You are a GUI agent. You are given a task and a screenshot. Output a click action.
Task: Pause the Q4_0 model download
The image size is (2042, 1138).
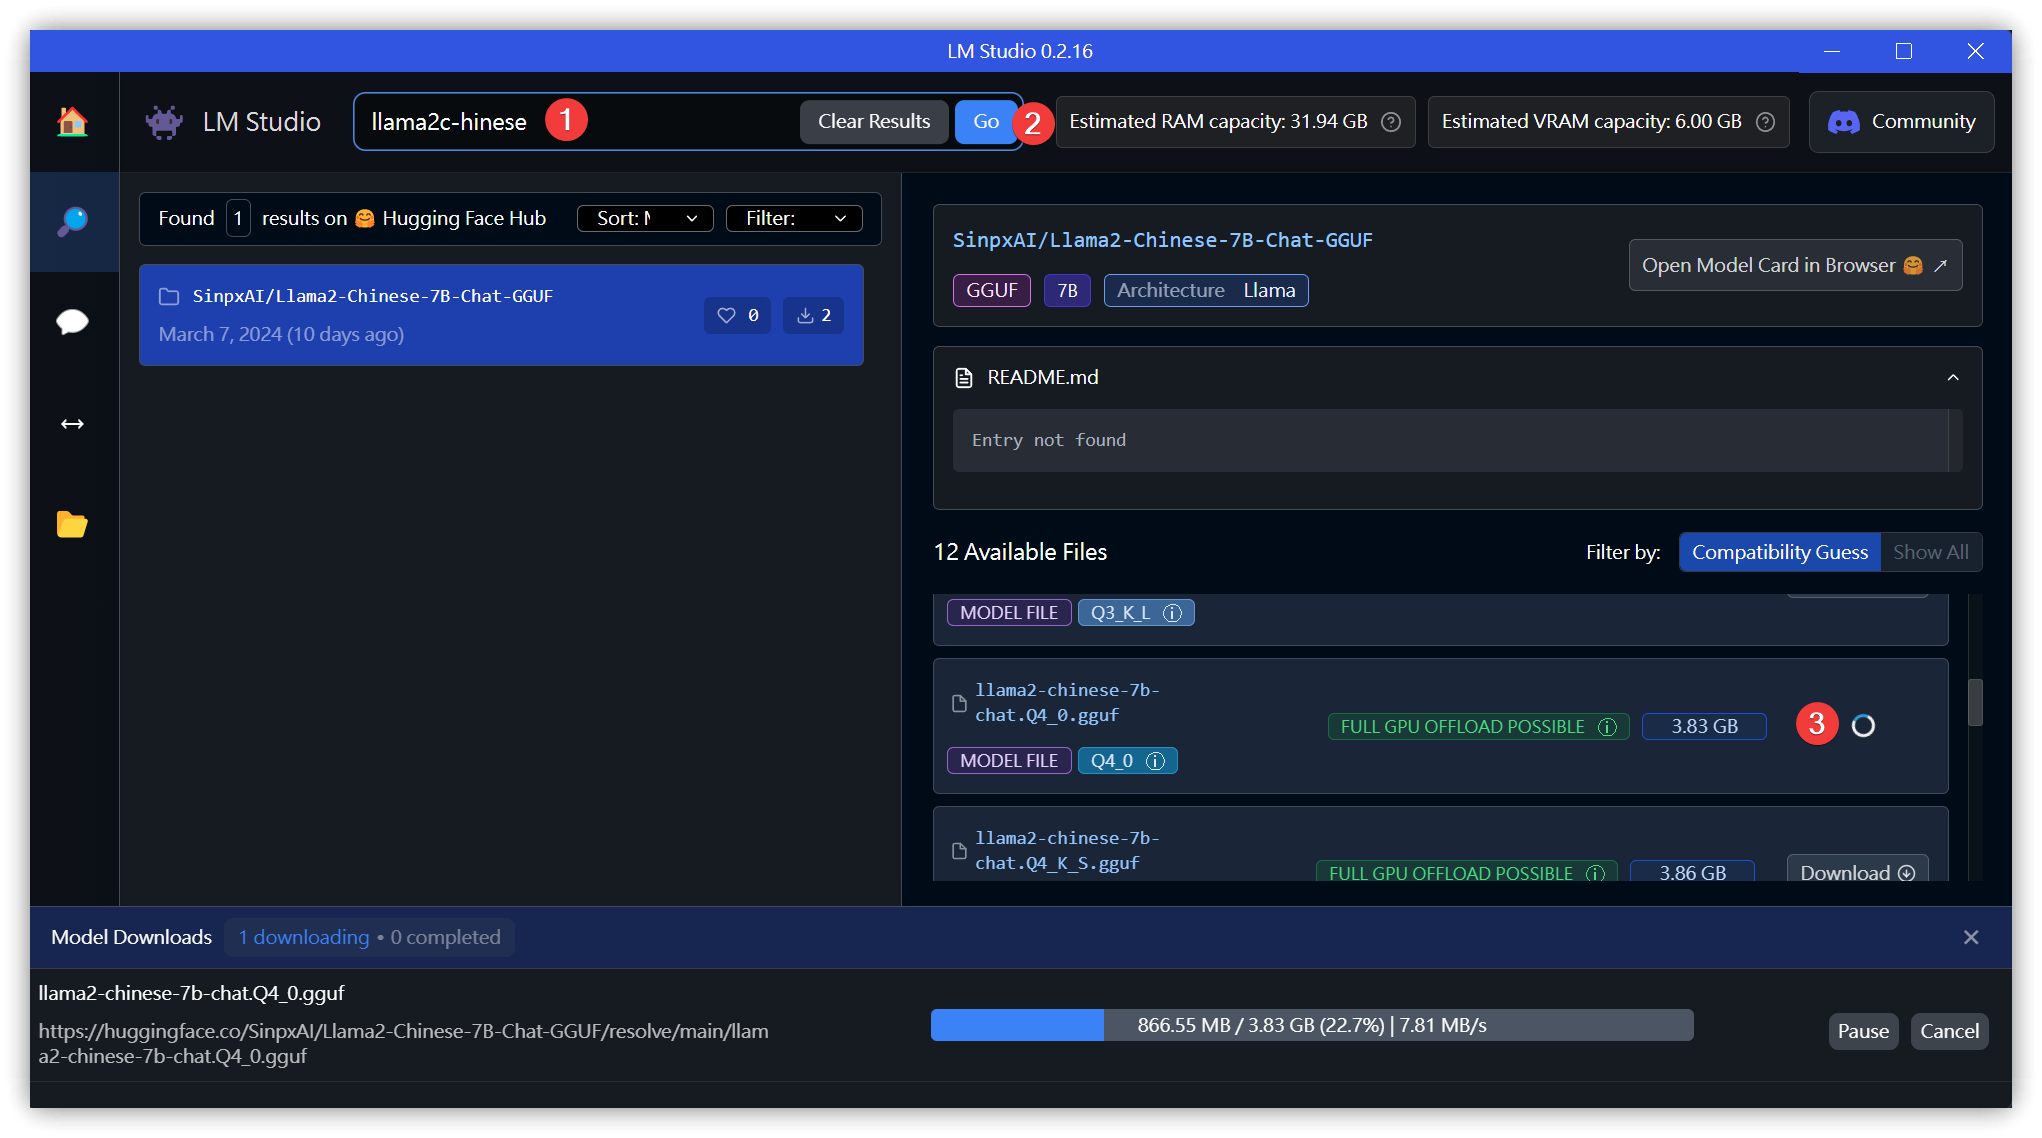1862,1031
